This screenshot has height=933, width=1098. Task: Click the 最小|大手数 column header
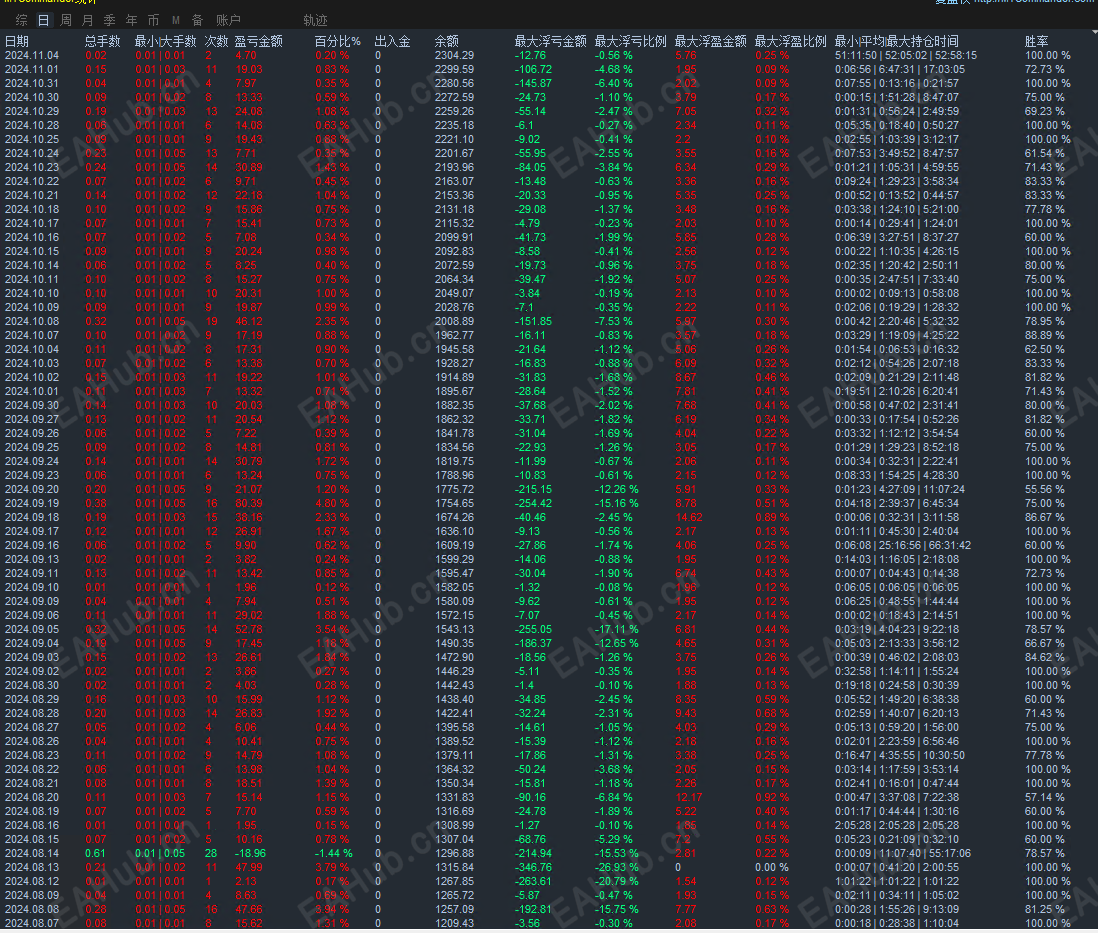click(x=165, y=41)
